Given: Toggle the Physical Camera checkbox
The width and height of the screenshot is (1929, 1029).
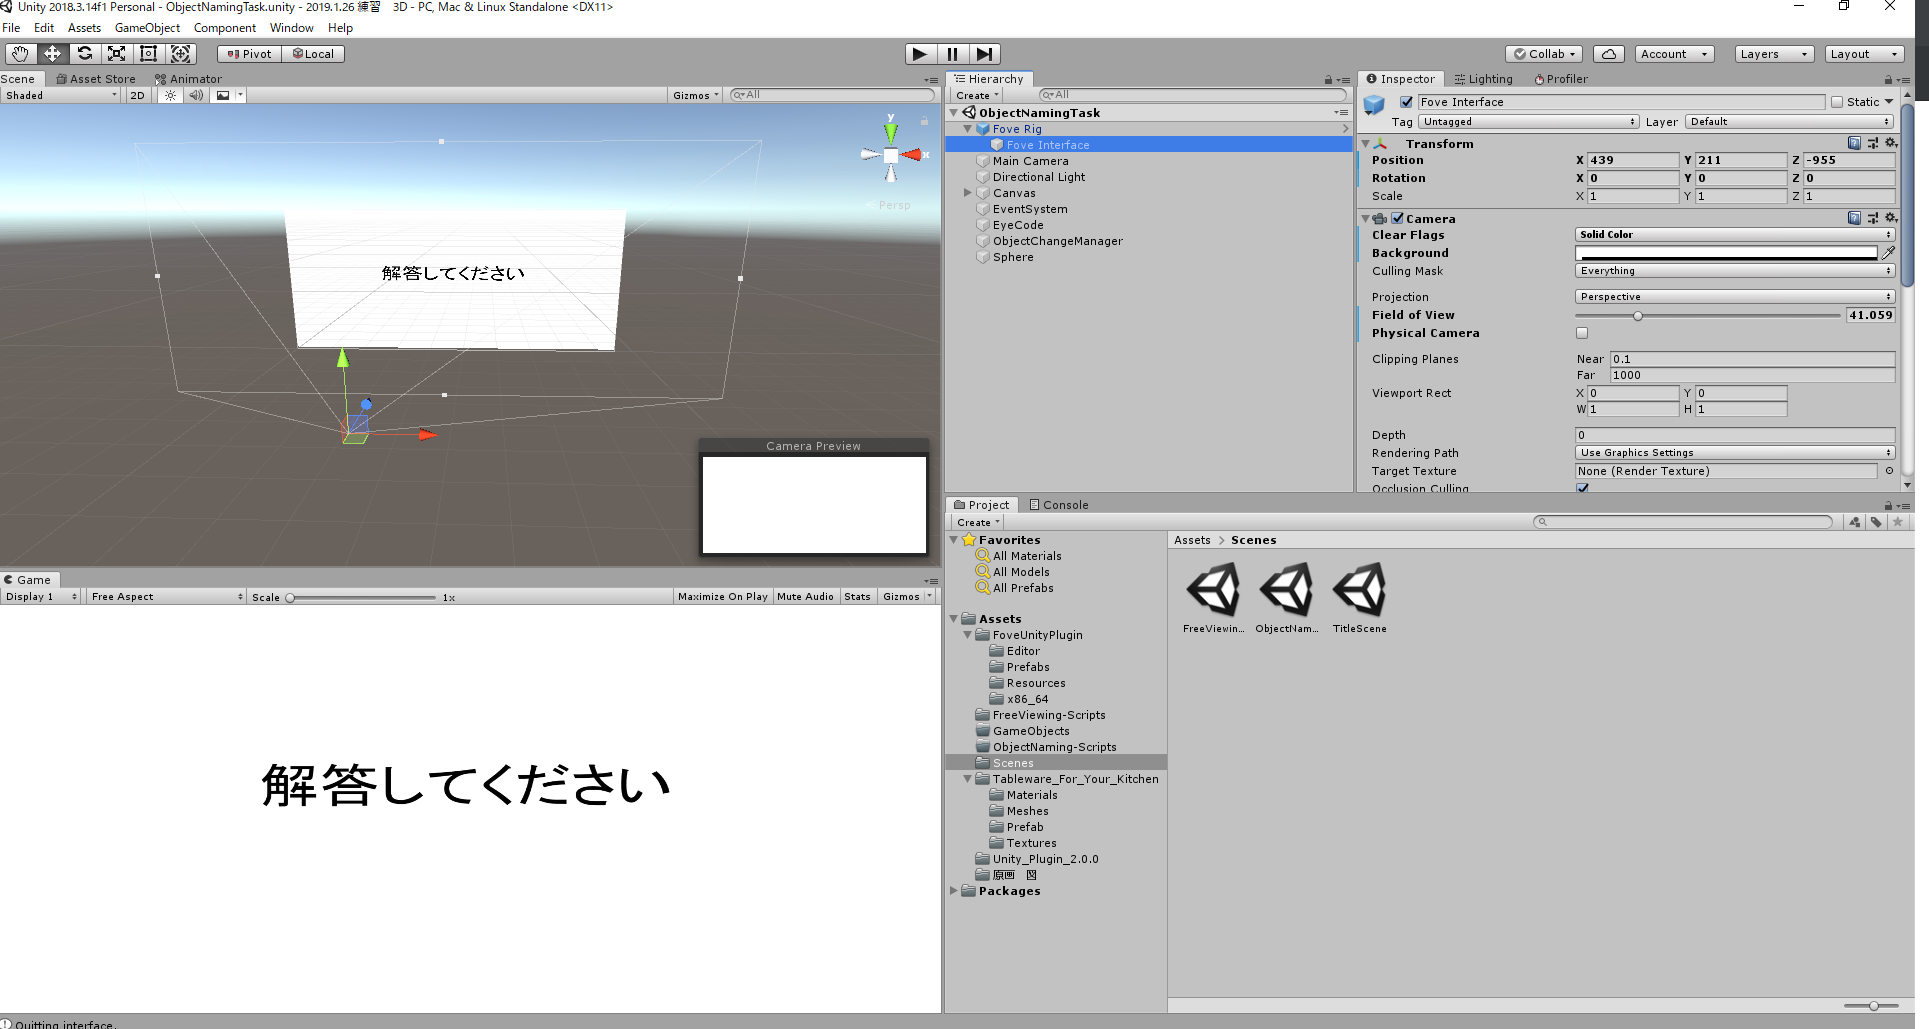Looking at the screenshot, I should click(x=1581, y=333).
